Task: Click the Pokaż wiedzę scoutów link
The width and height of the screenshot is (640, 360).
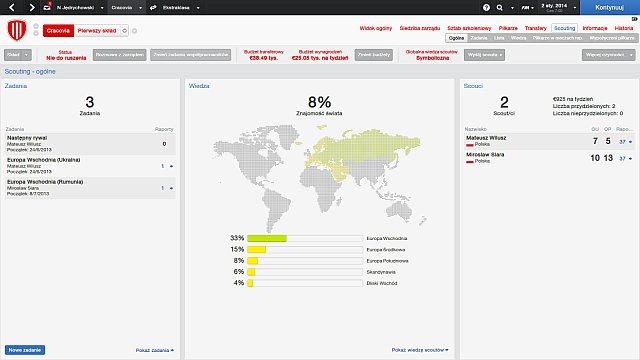Action: (420, 350)
